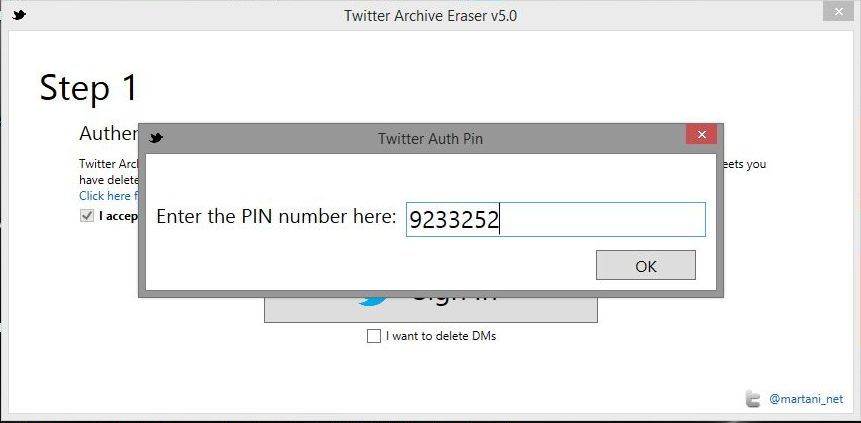Check the 'I want to delete DMs' box
Image resolution: width=861 pixels, height=423 pixels.
[x=373, y=336]
